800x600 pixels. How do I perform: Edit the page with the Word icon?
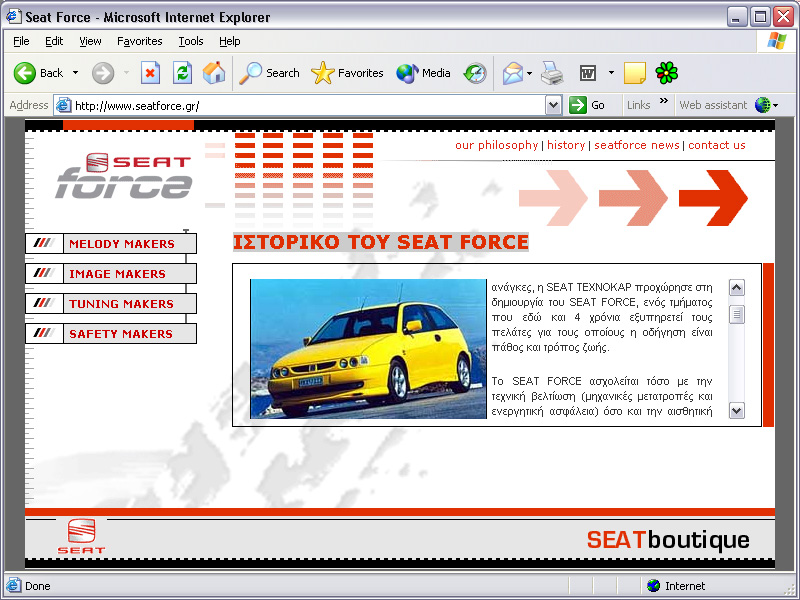[588, 73]
